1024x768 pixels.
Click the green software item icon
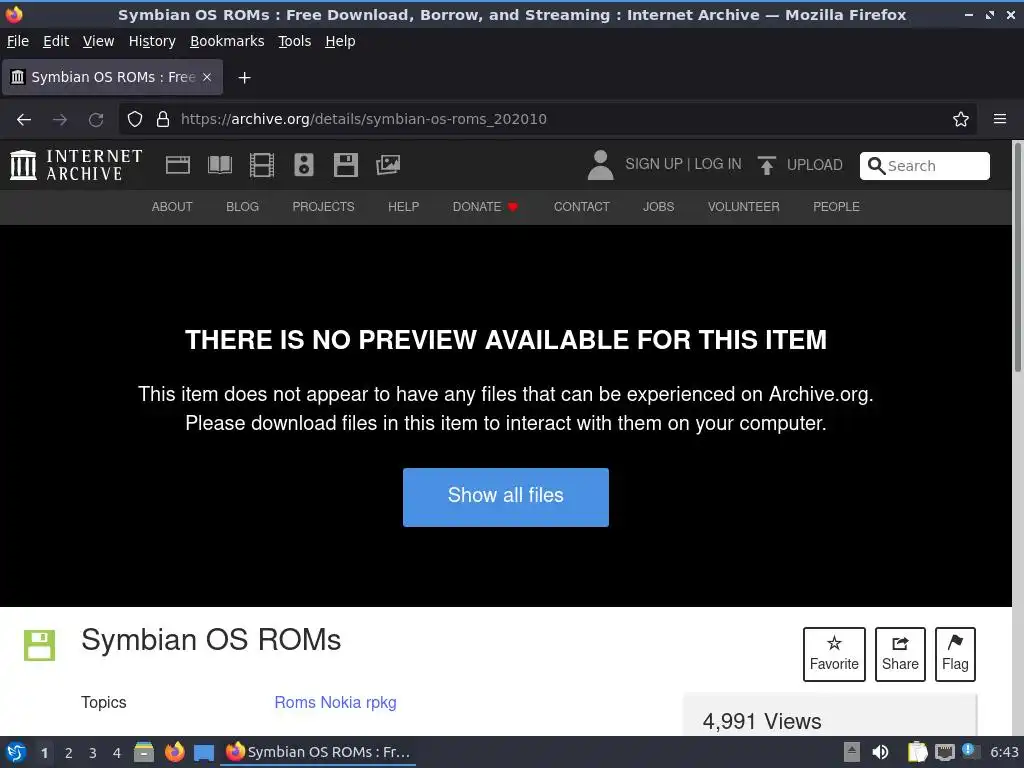click(x=40, y=645)
